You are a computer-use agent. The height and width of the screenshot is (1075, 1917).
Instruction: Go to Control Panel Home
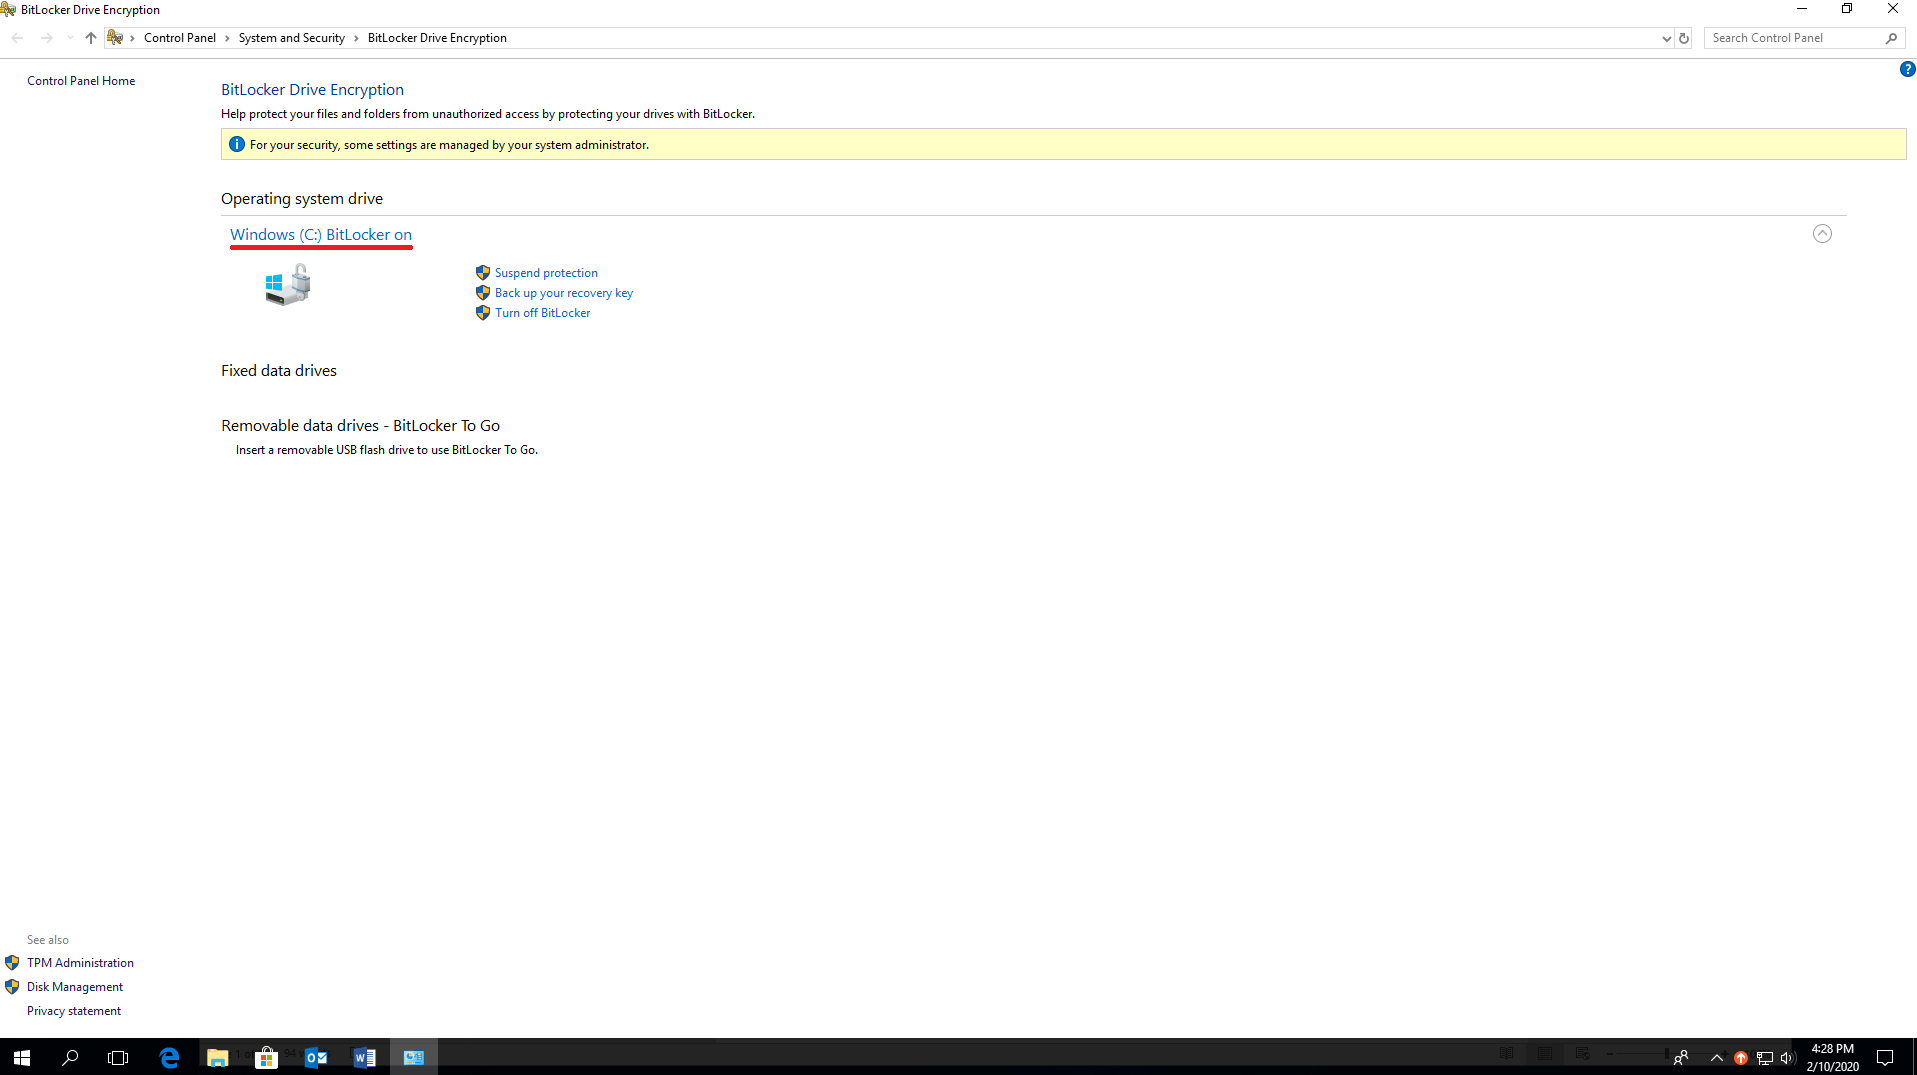(81, 81)
